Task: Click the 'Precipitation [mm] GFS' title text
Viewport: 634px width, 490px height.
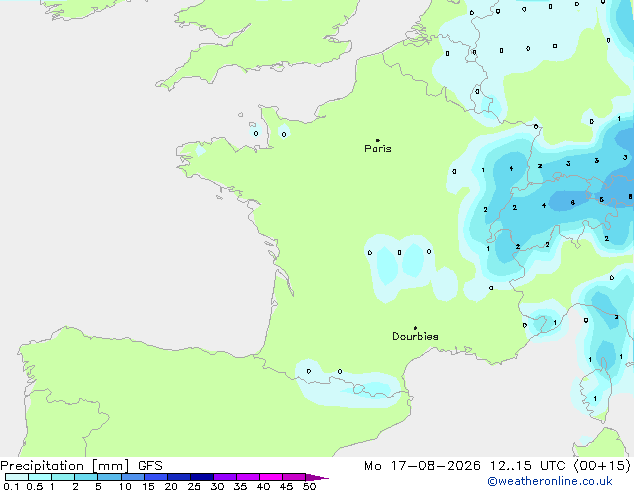Action: point(81,466)
